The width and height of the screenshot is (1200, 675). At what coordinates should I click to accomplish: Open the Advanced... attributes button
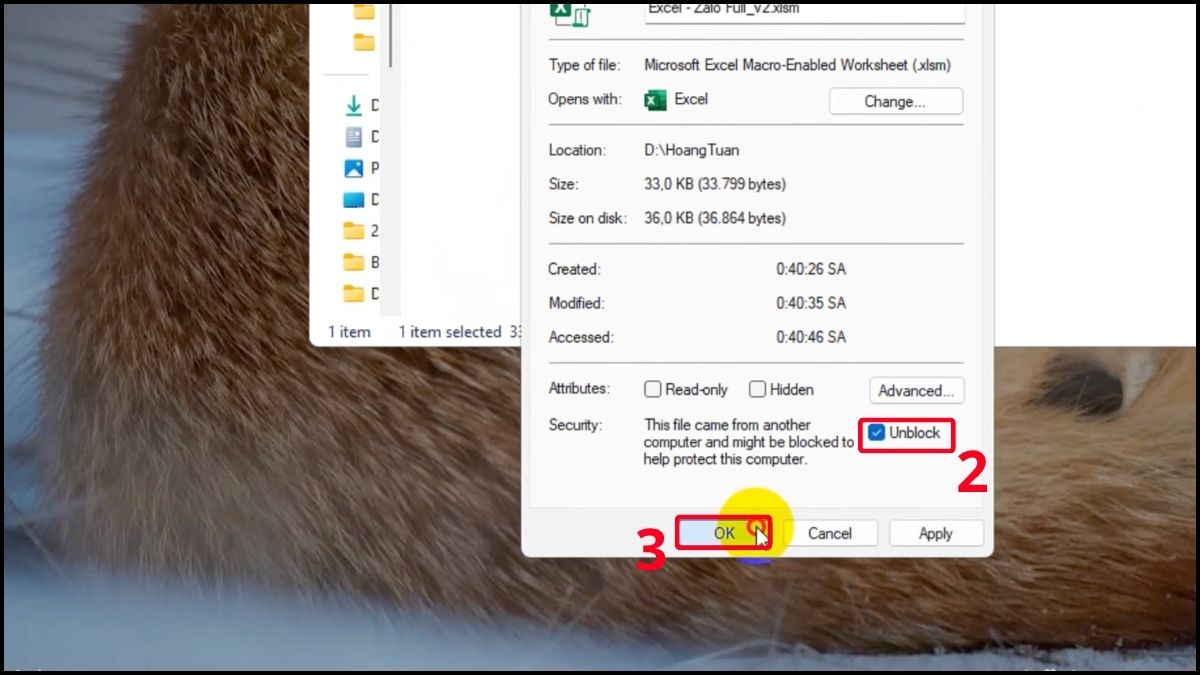point(916,390)
